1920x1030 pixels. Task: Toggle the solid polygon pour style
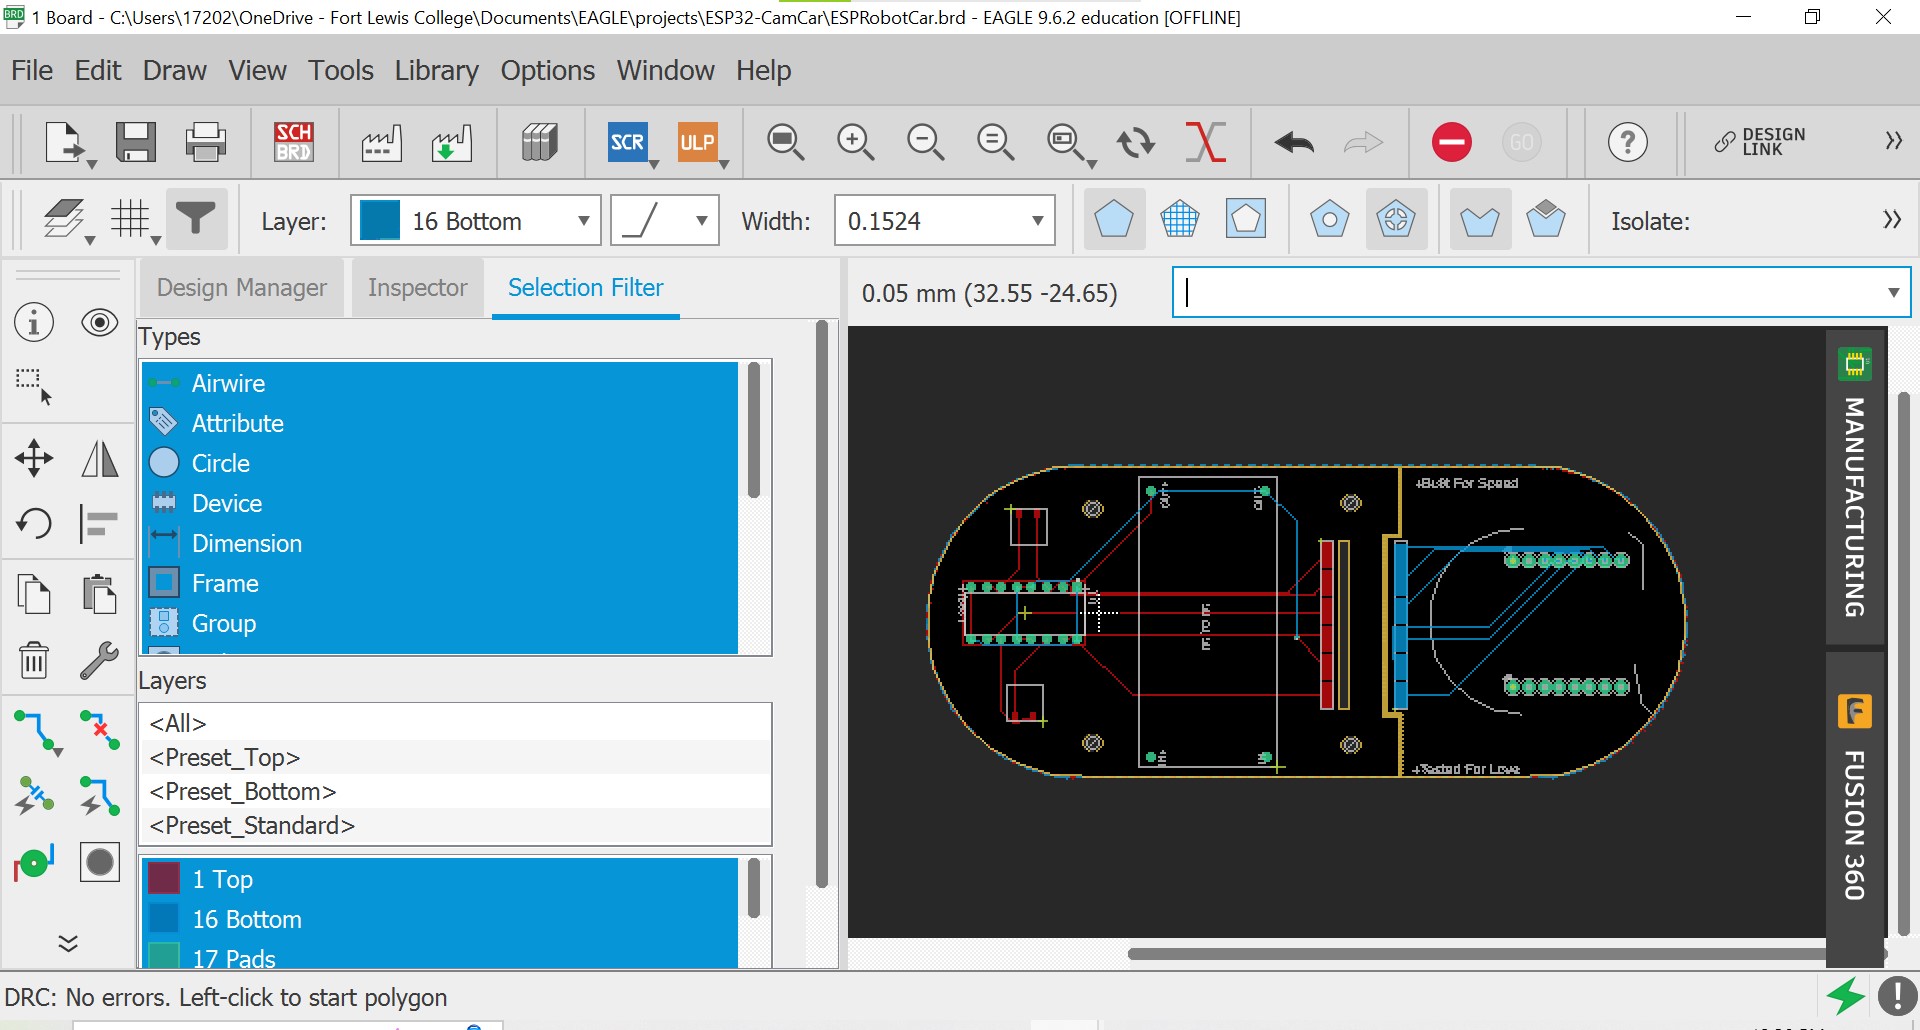[x=1113, y=219]
